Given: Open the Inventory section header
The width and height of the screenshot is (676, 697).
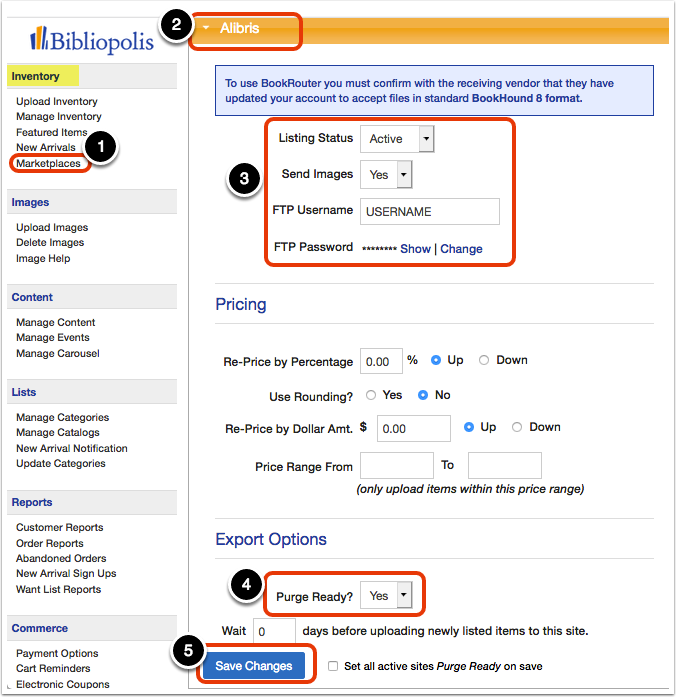Looking at the screenshot, I should tap(92, 76).
